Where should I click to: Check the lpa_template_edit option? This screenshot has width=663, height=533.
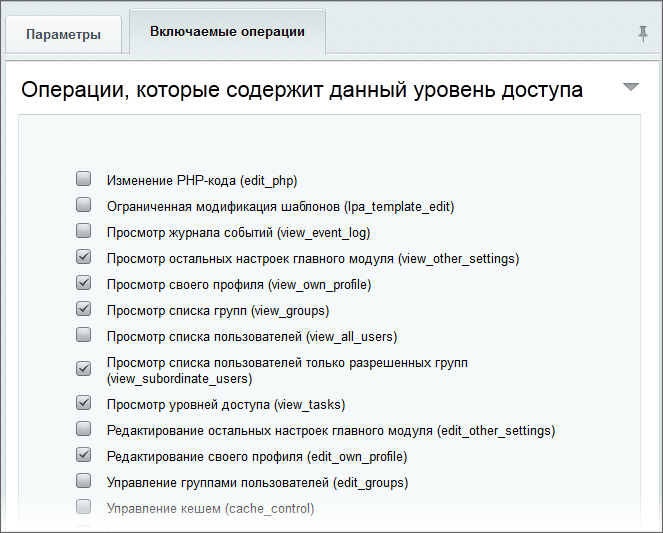pos(84,206)
